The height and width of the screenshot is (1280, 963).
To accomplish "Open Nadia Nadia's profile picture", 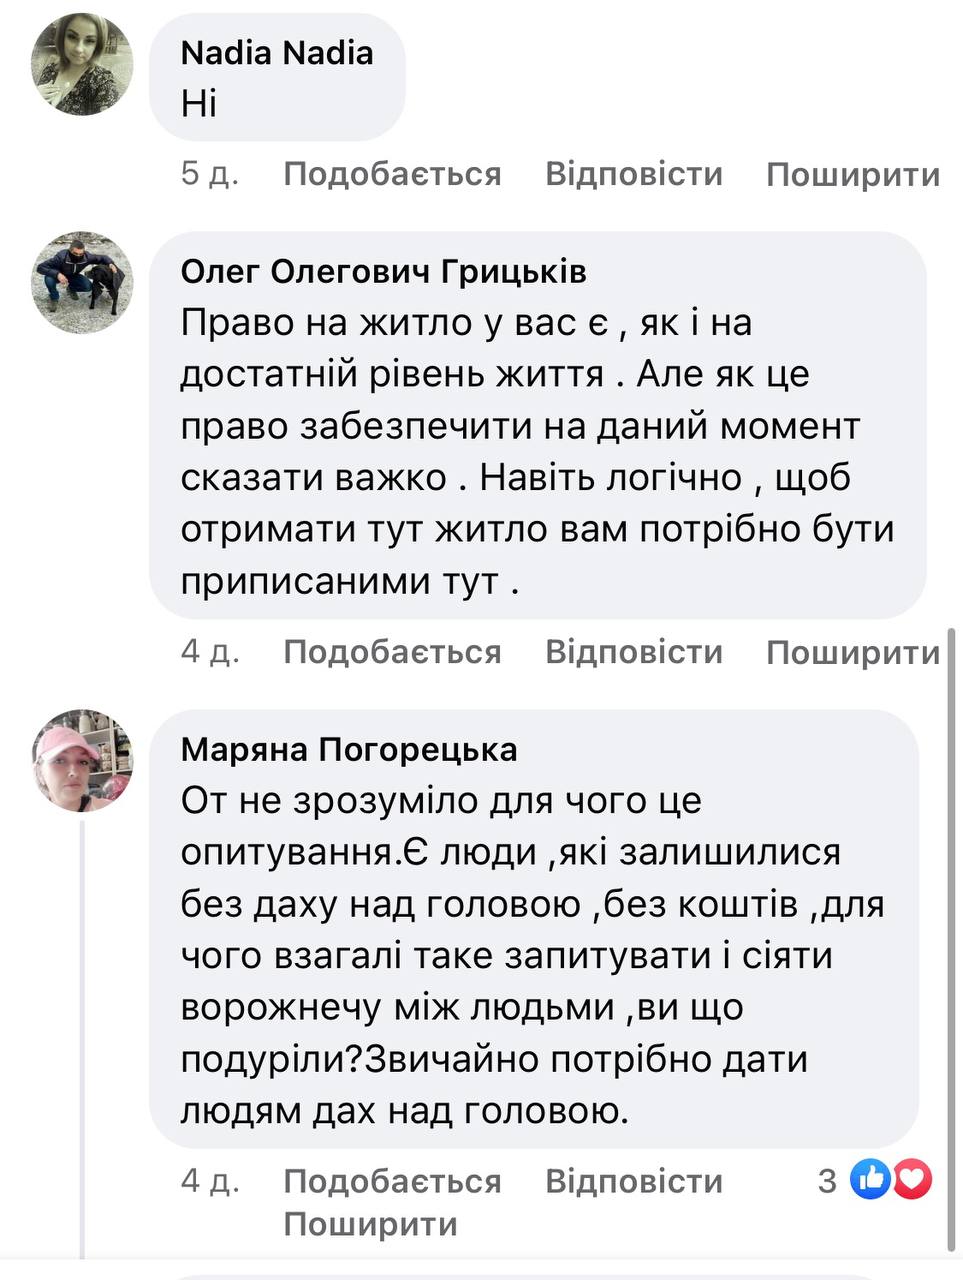I will click(x=82, y=67).
